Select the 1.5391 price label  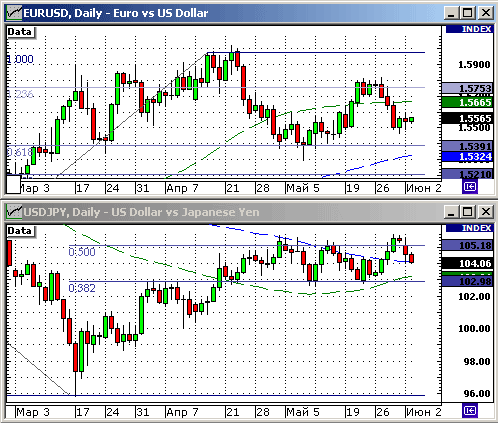tap(467, 146)
